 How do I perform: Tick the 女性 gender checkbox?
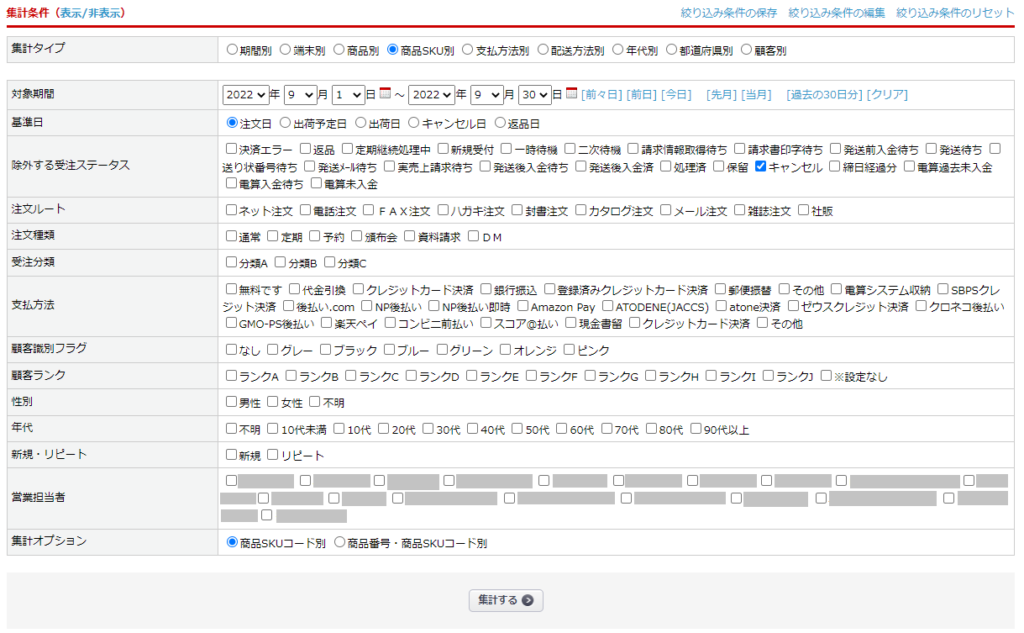[x=273, y=402]
